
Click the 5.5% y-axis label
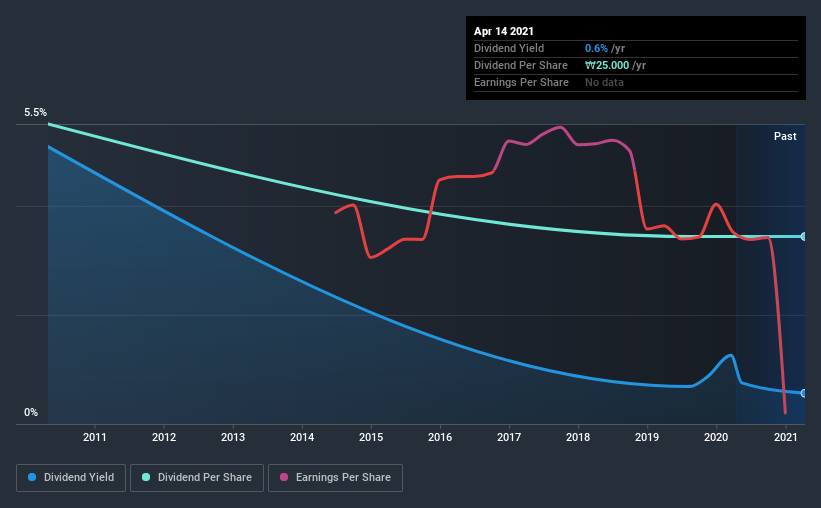(x=35, y=113)
